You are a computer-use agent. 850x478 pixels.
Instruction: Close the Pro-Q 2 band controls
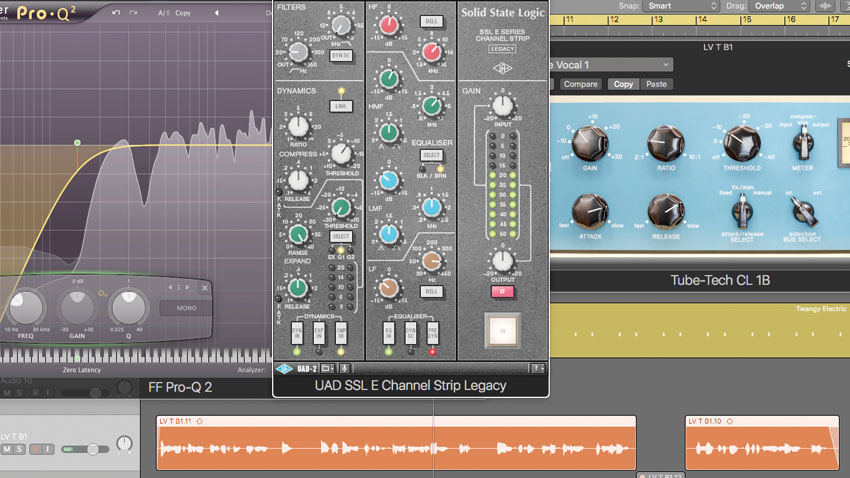(205, 288)
